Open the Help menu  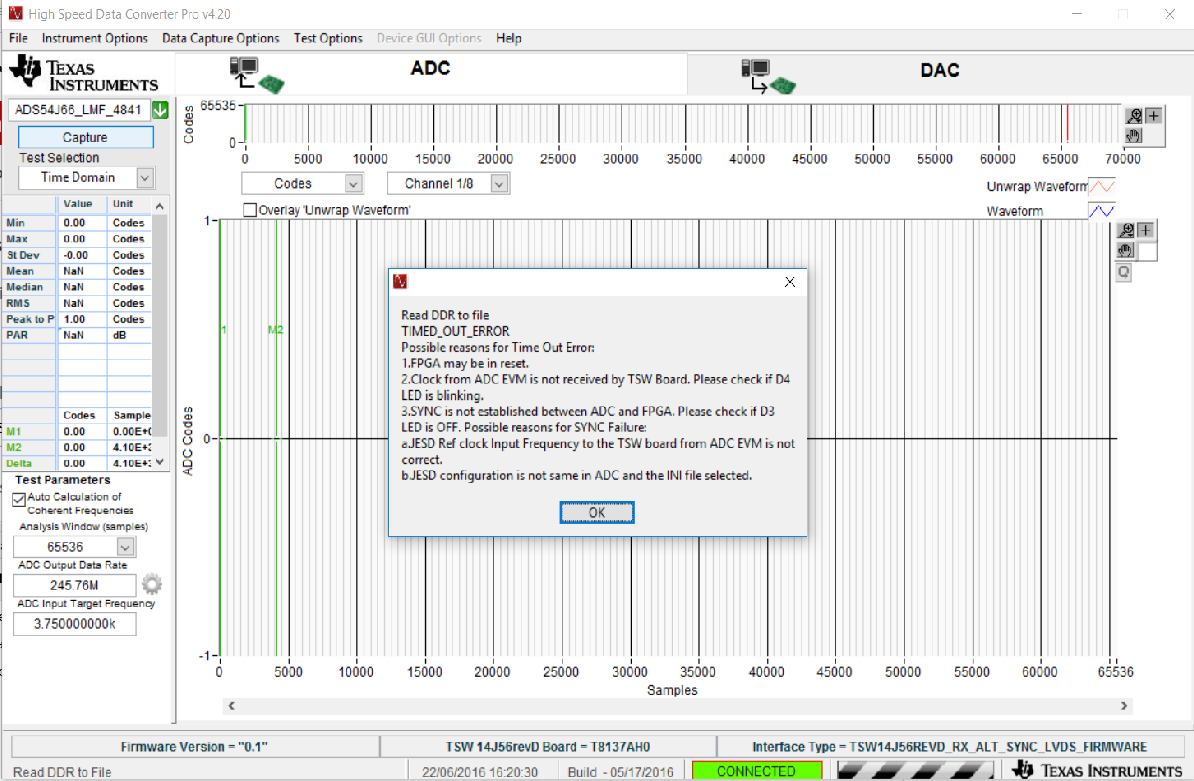pyautogui.click(x=509, y=38)
